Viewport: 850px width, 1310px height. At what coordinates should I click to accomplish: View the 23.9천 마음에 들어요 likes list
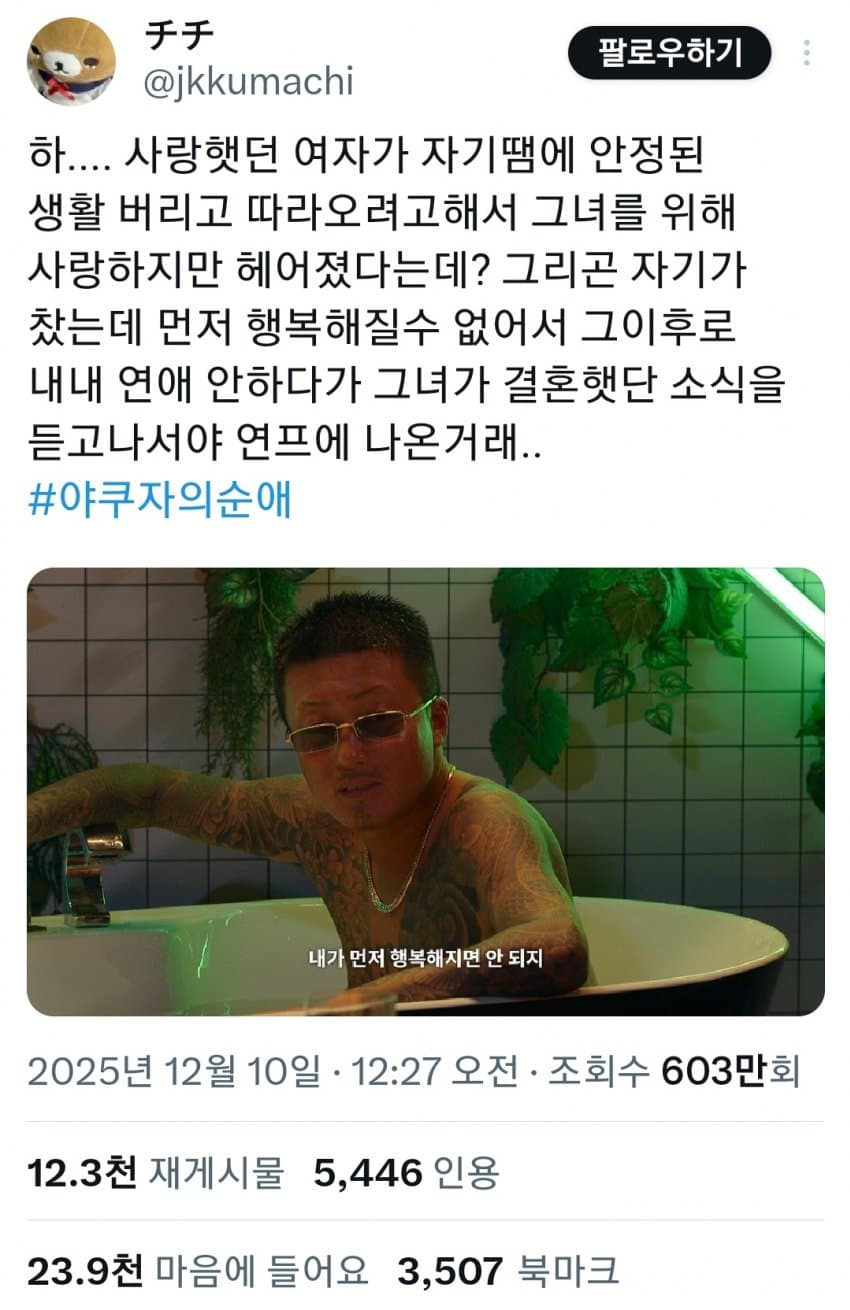197,1271
